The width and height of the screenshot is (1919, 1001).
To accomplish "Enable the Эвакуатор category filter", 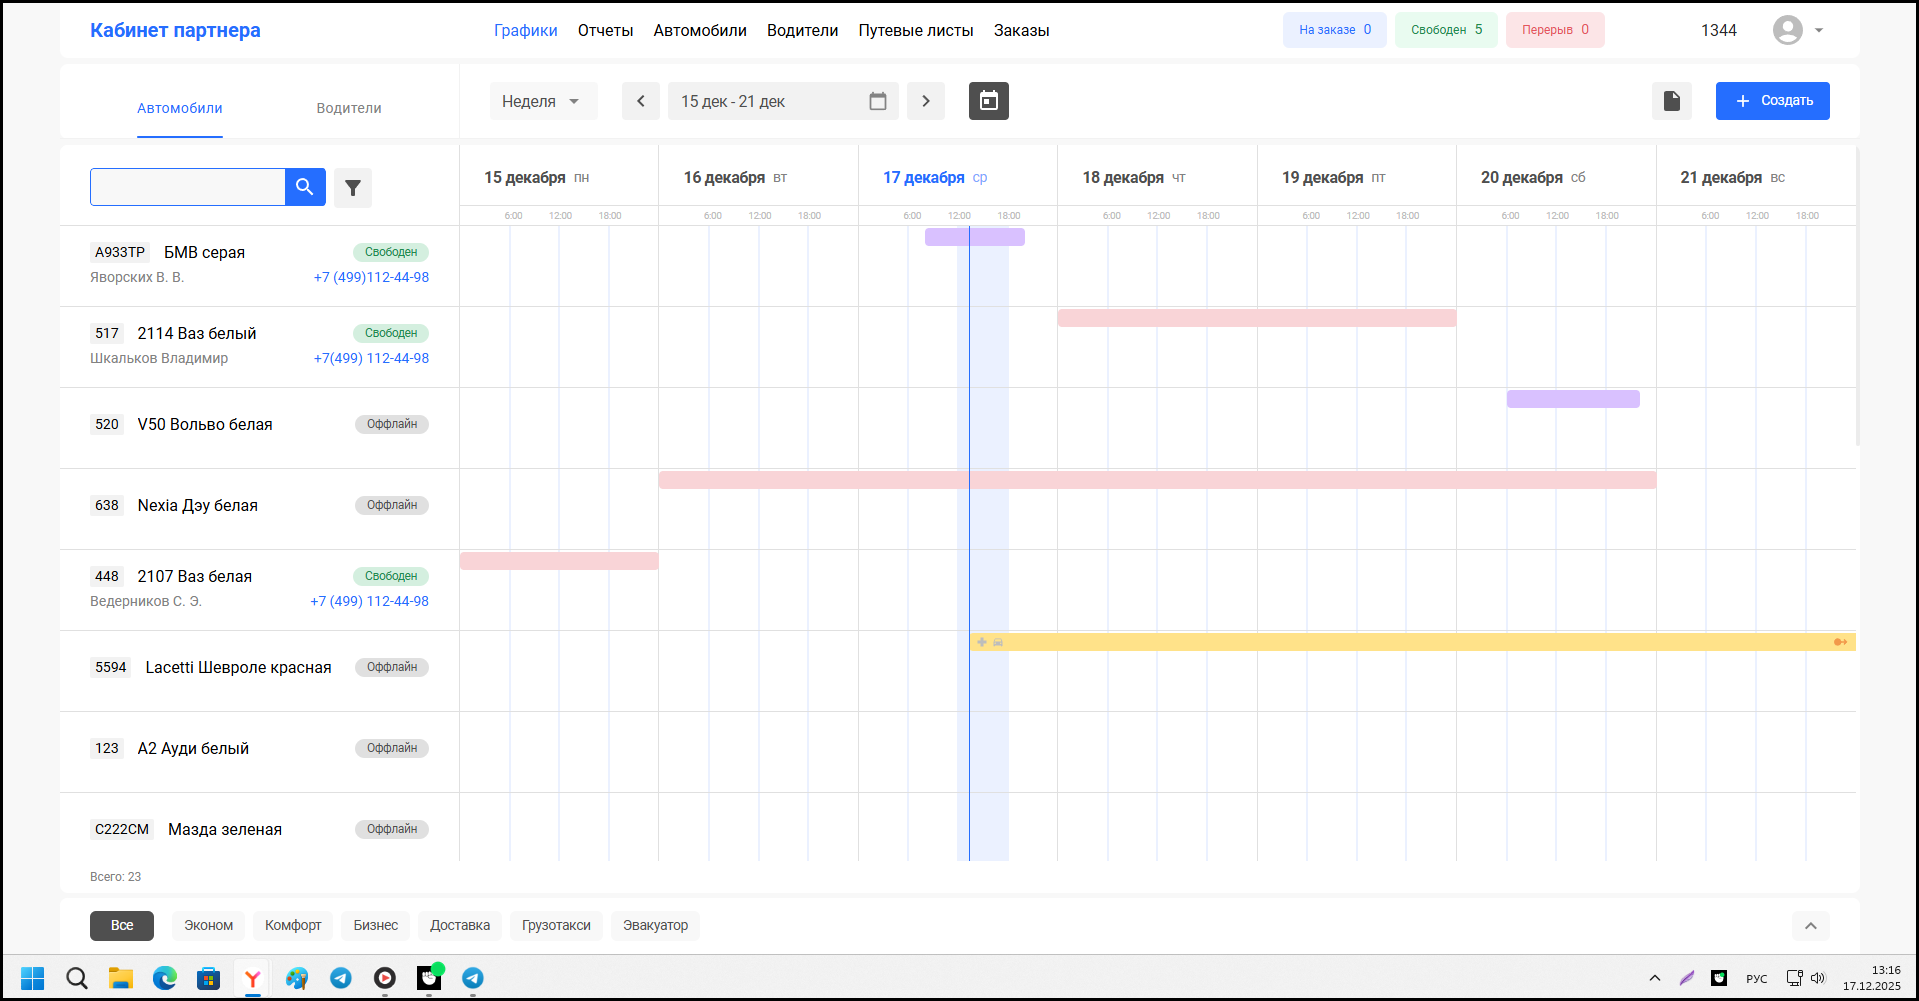I will point(655,926).
